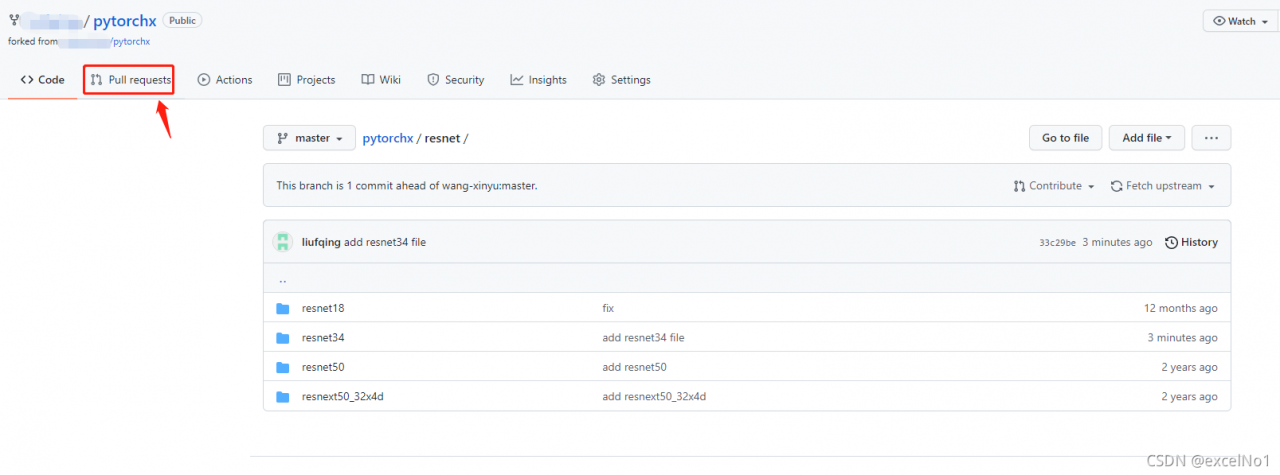Open the Fetch upstream dropdown
The width and height of the screenshot is (1280, 475).
(1162, 186)
